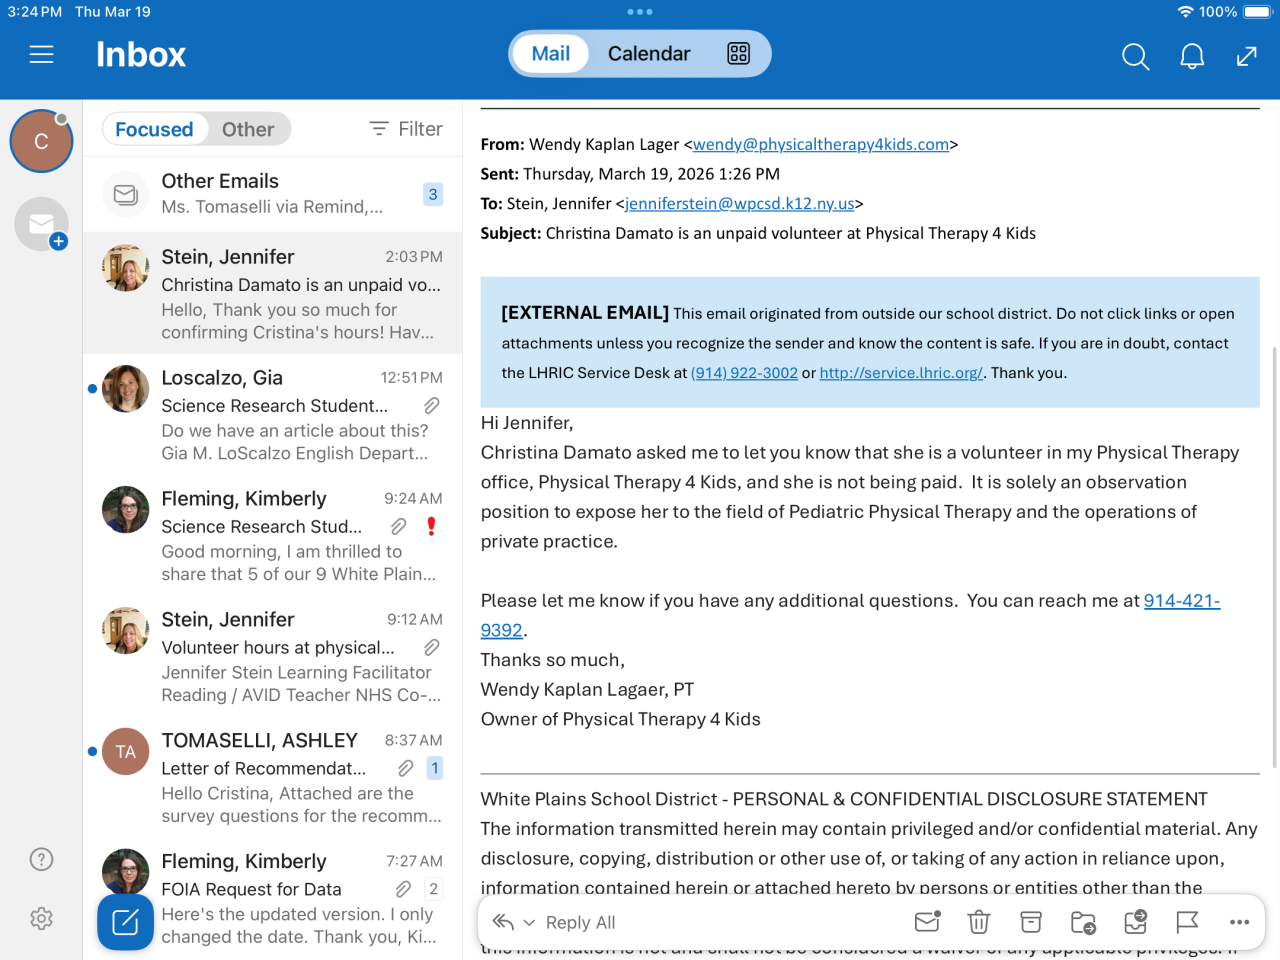Open the Stein, Jennifer 9:12 AM email
The image size is (1280, 960).
272,657
